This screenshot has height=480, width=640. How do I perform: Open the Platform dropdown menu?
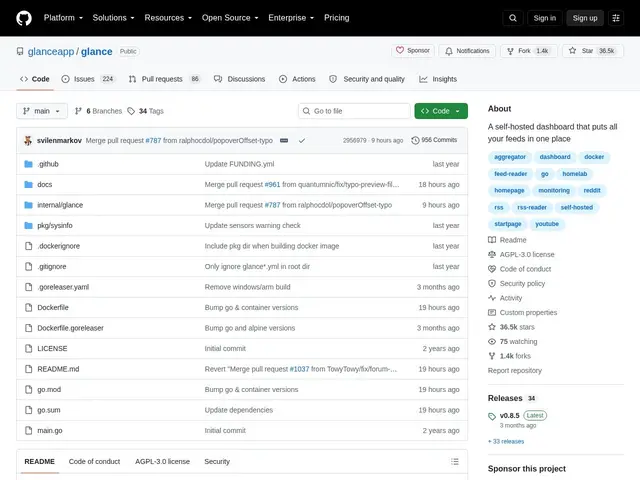click(63, 18)
